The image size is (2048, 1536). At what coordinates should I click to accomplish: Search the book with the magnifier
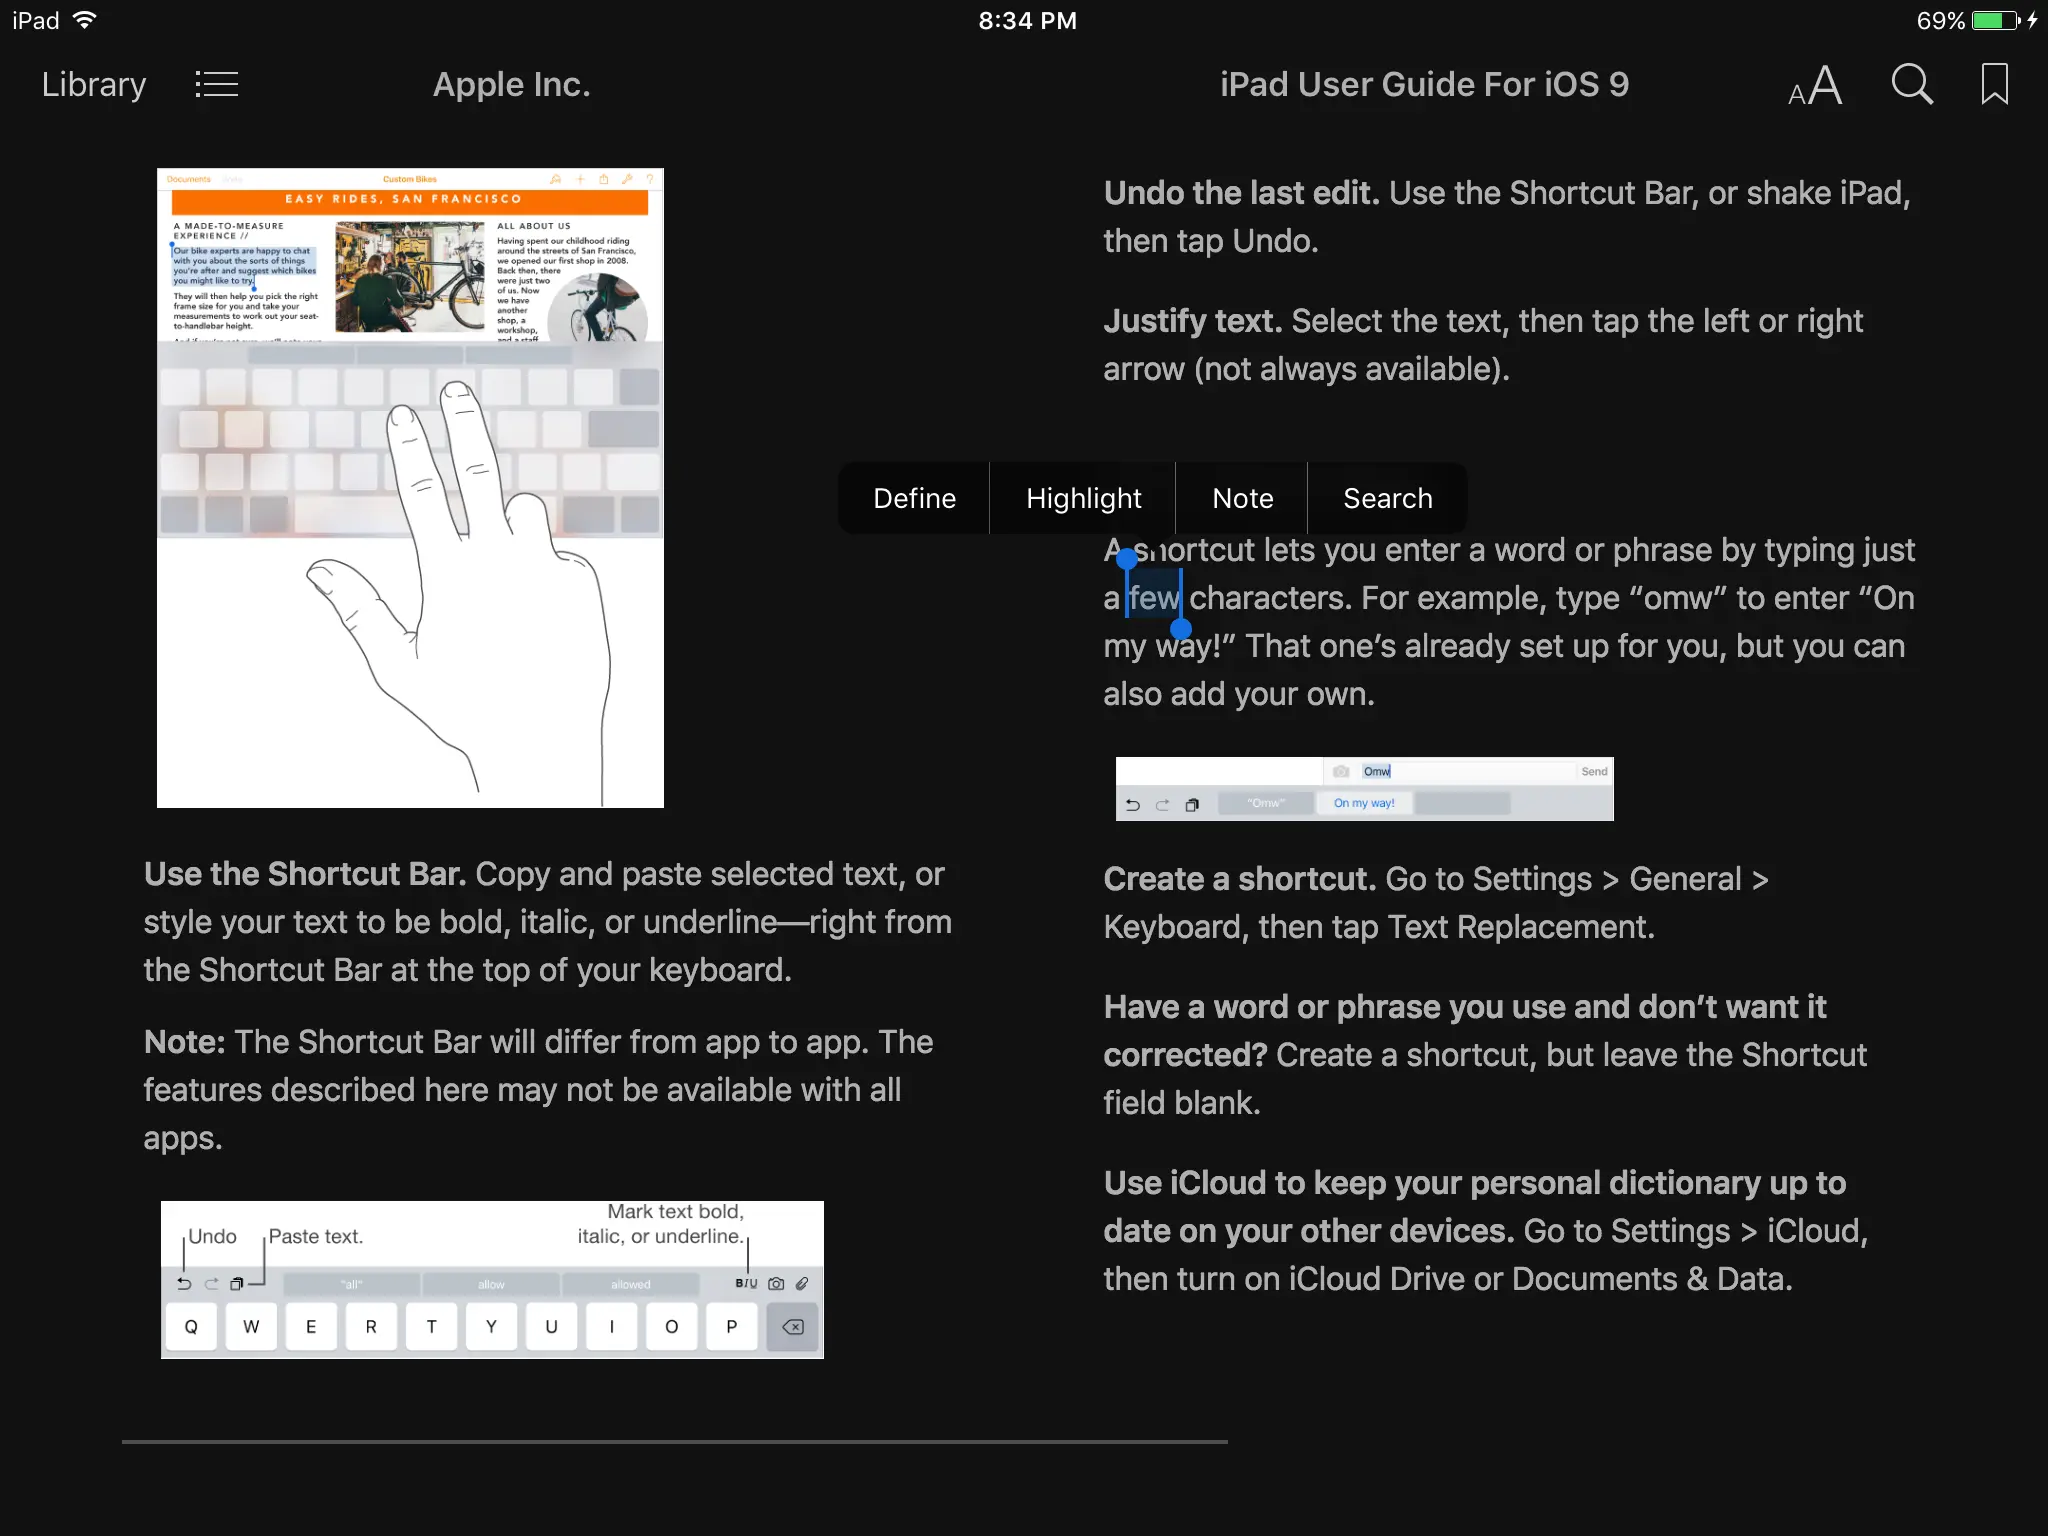pos(1911,84)
